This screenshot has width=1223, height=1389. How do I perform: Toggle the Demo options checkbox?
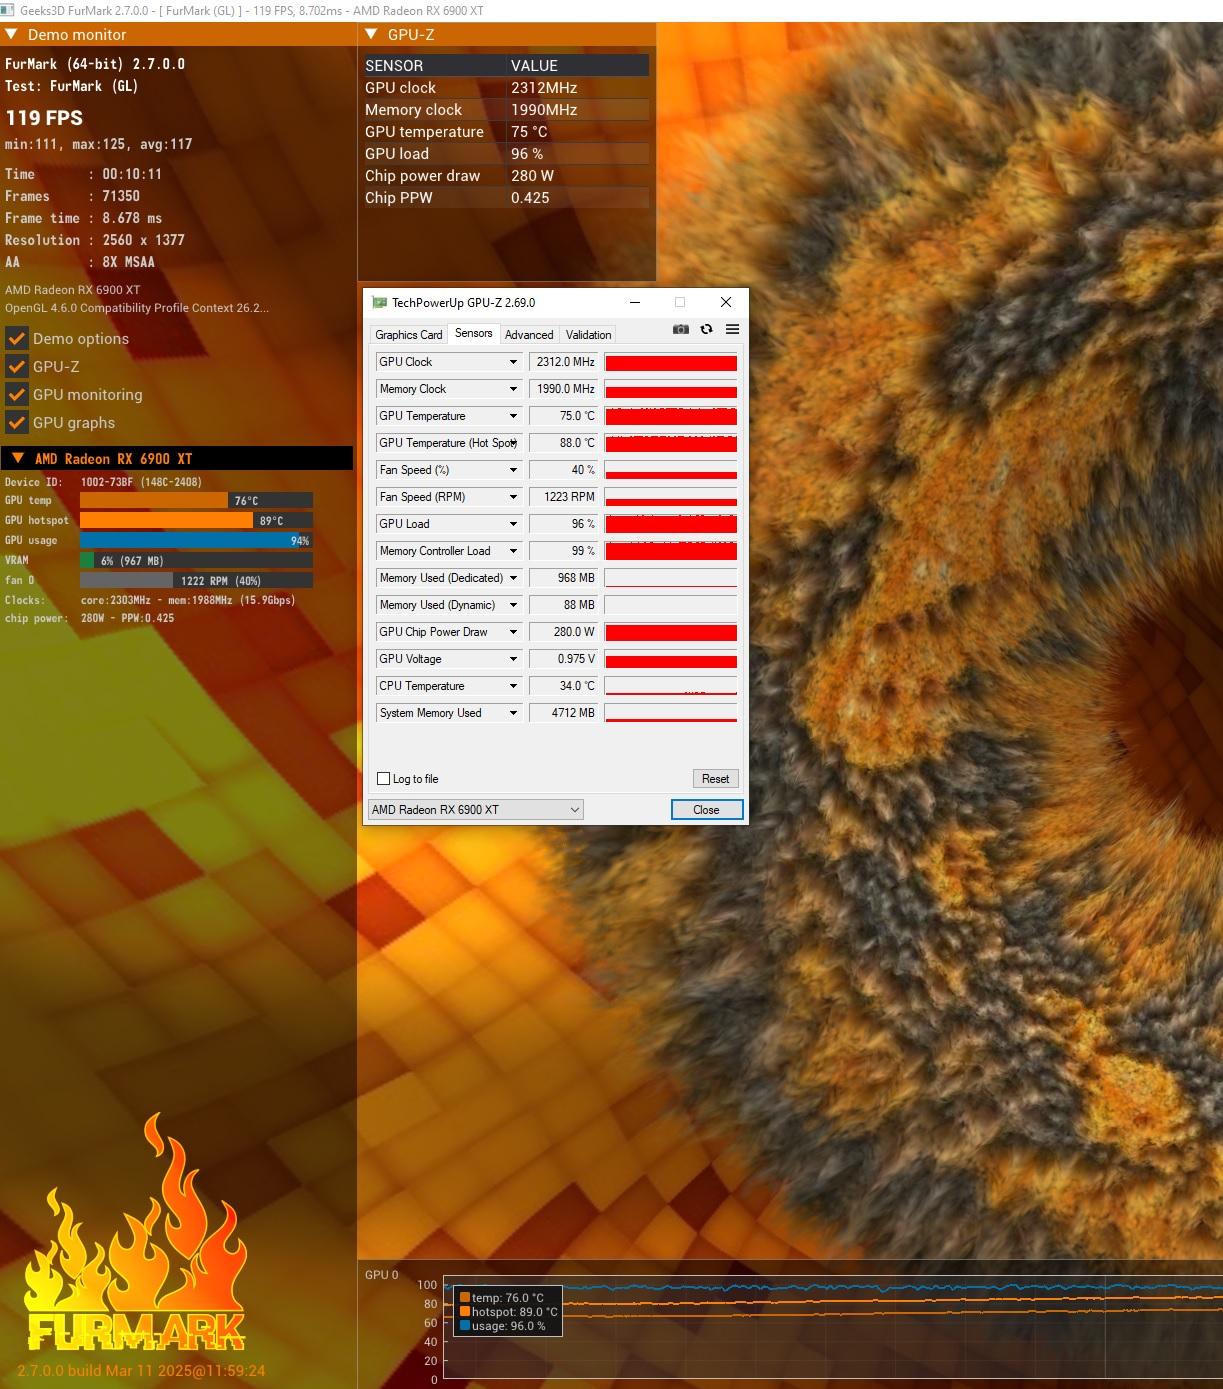point(16,338)
